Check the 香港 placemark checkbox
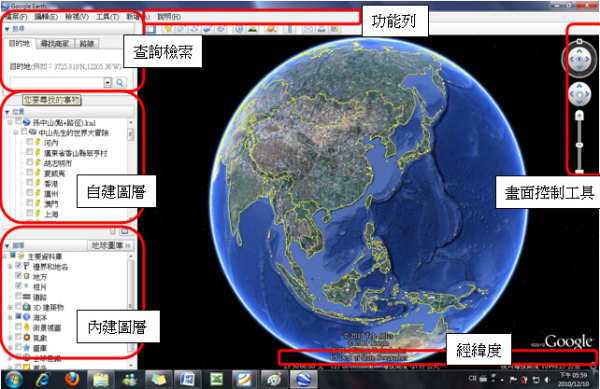 tap(29, 182)
